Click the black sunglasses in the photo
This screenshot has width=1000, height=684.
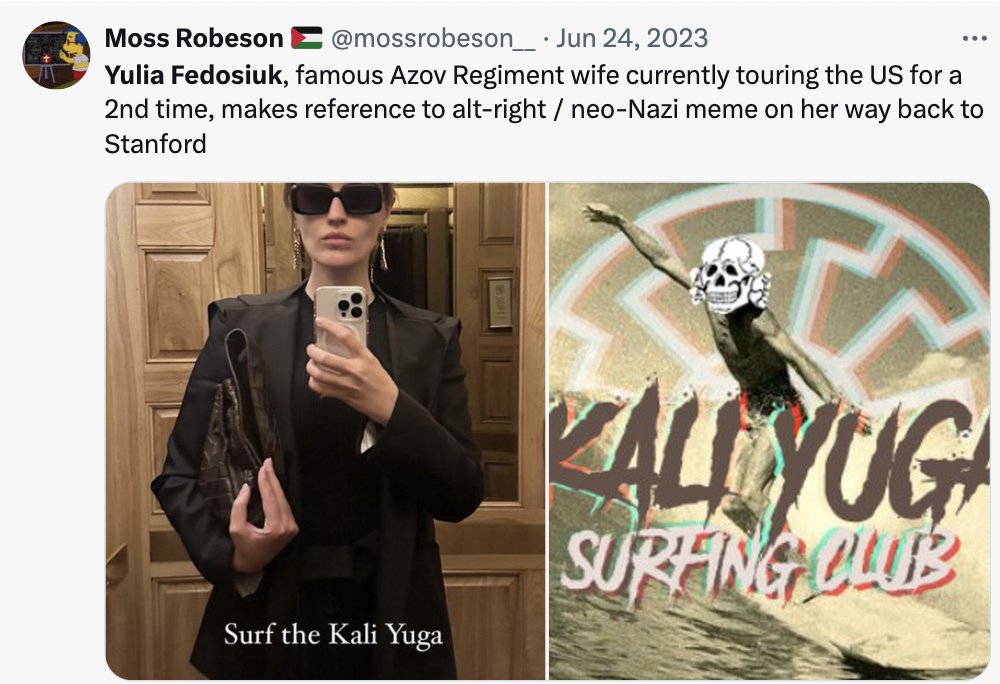(337, 199)
